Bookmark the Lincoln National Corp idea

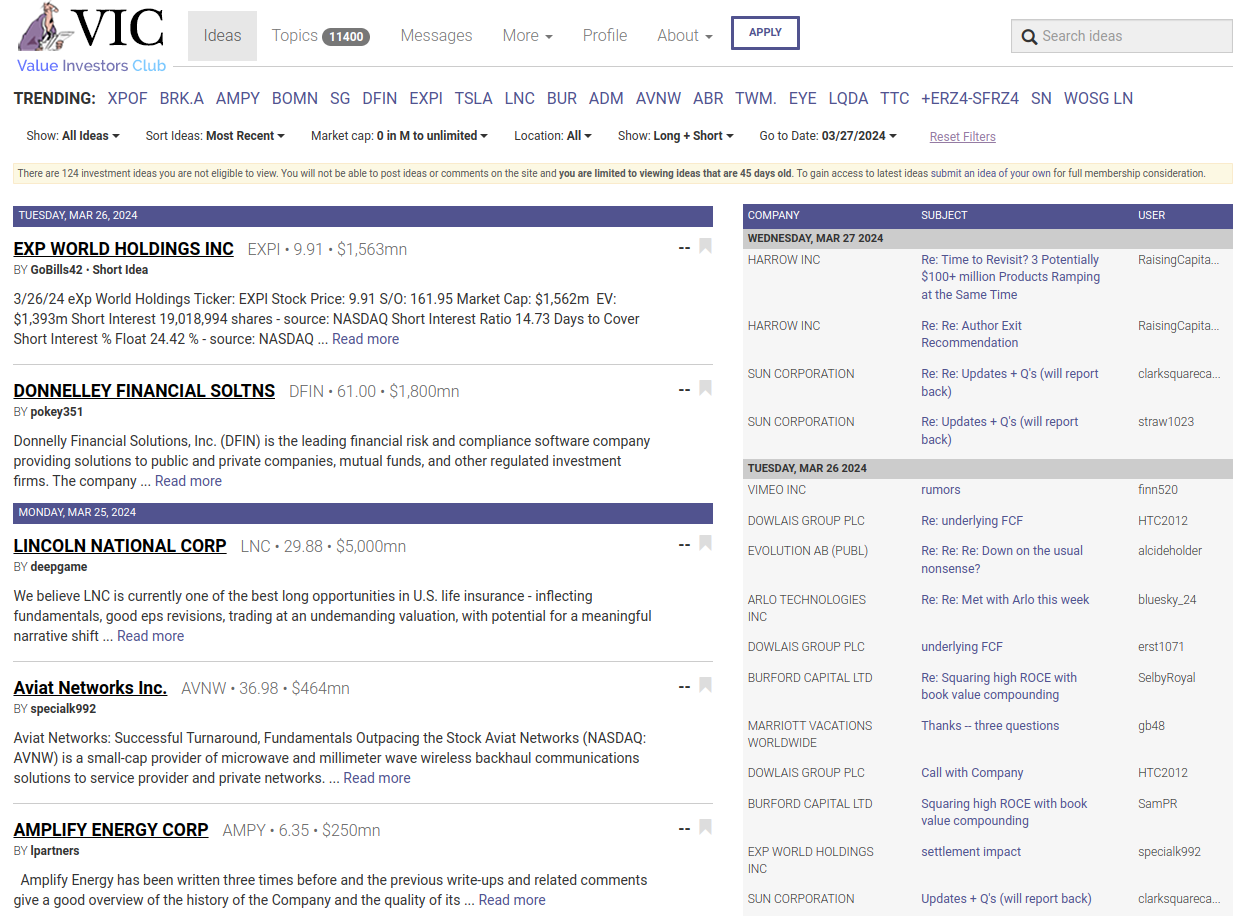705,543
